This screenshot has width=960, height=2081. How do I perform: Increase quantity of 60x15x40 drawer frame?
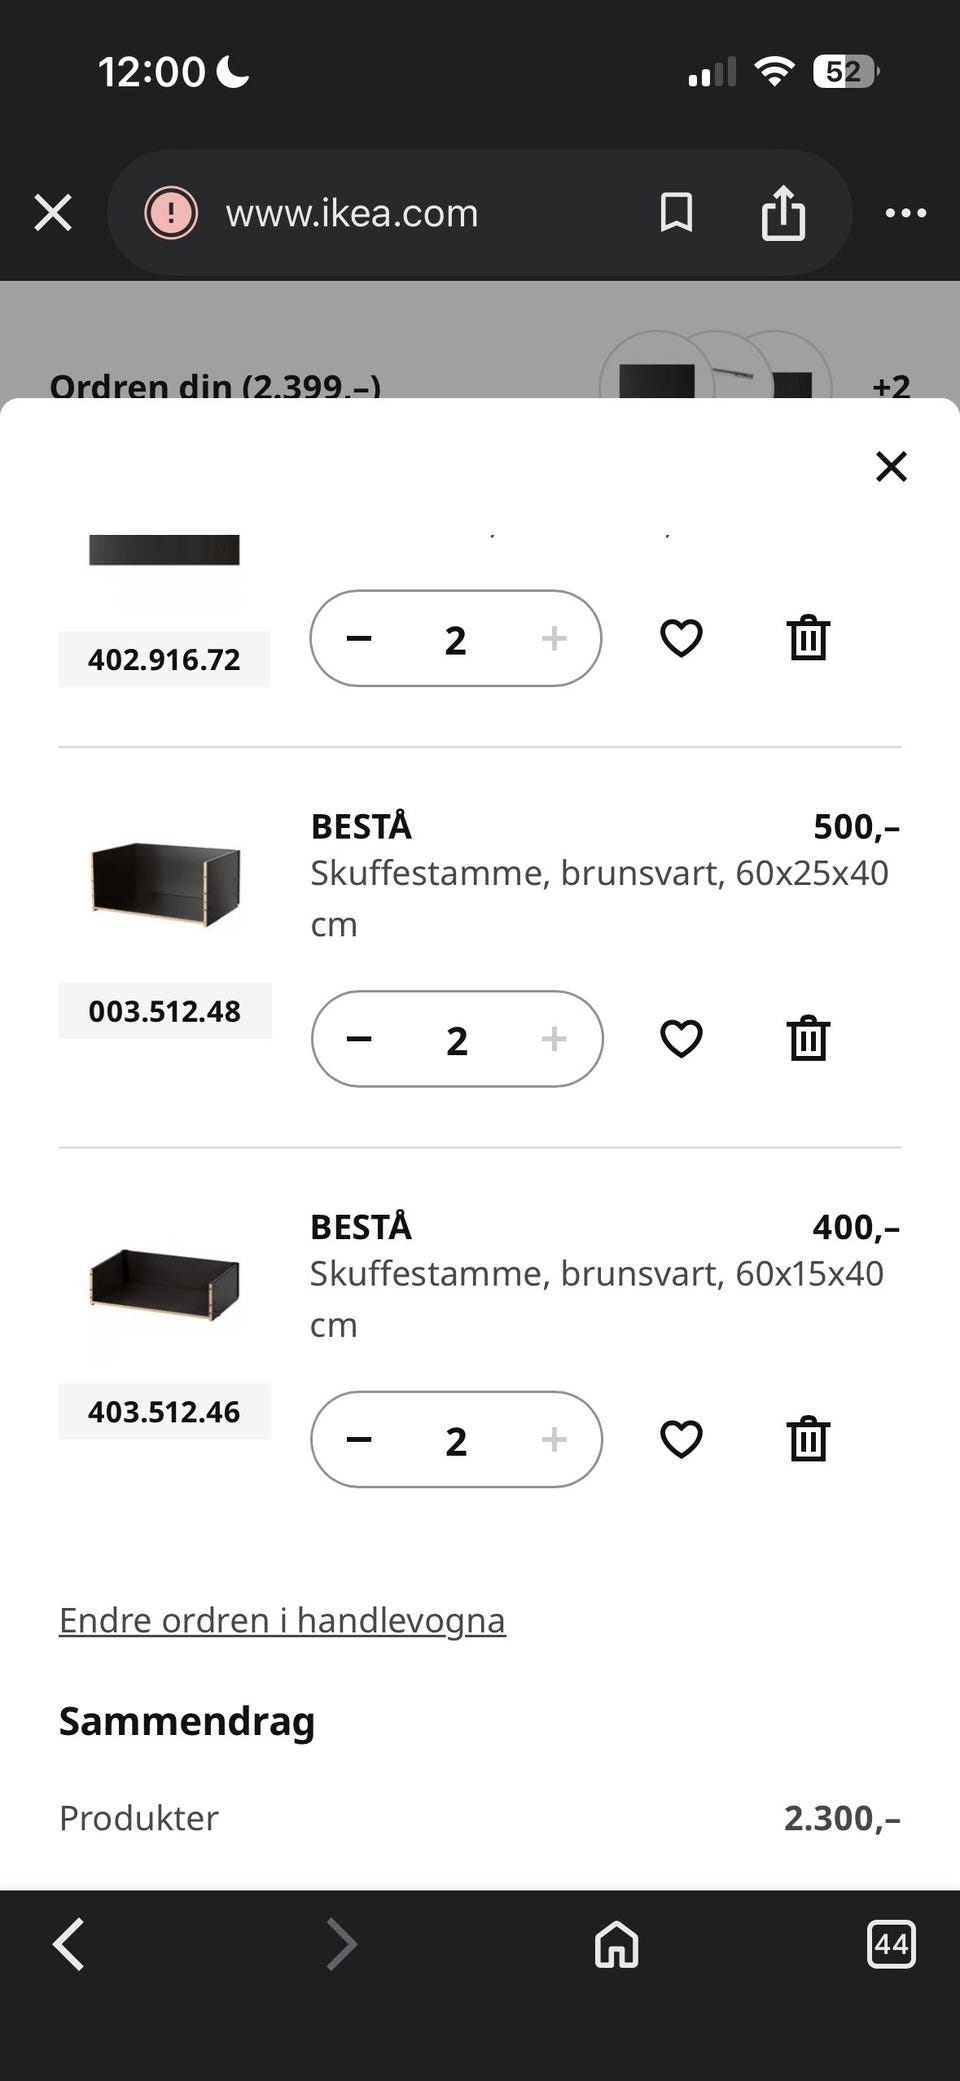pos(554,1439)
